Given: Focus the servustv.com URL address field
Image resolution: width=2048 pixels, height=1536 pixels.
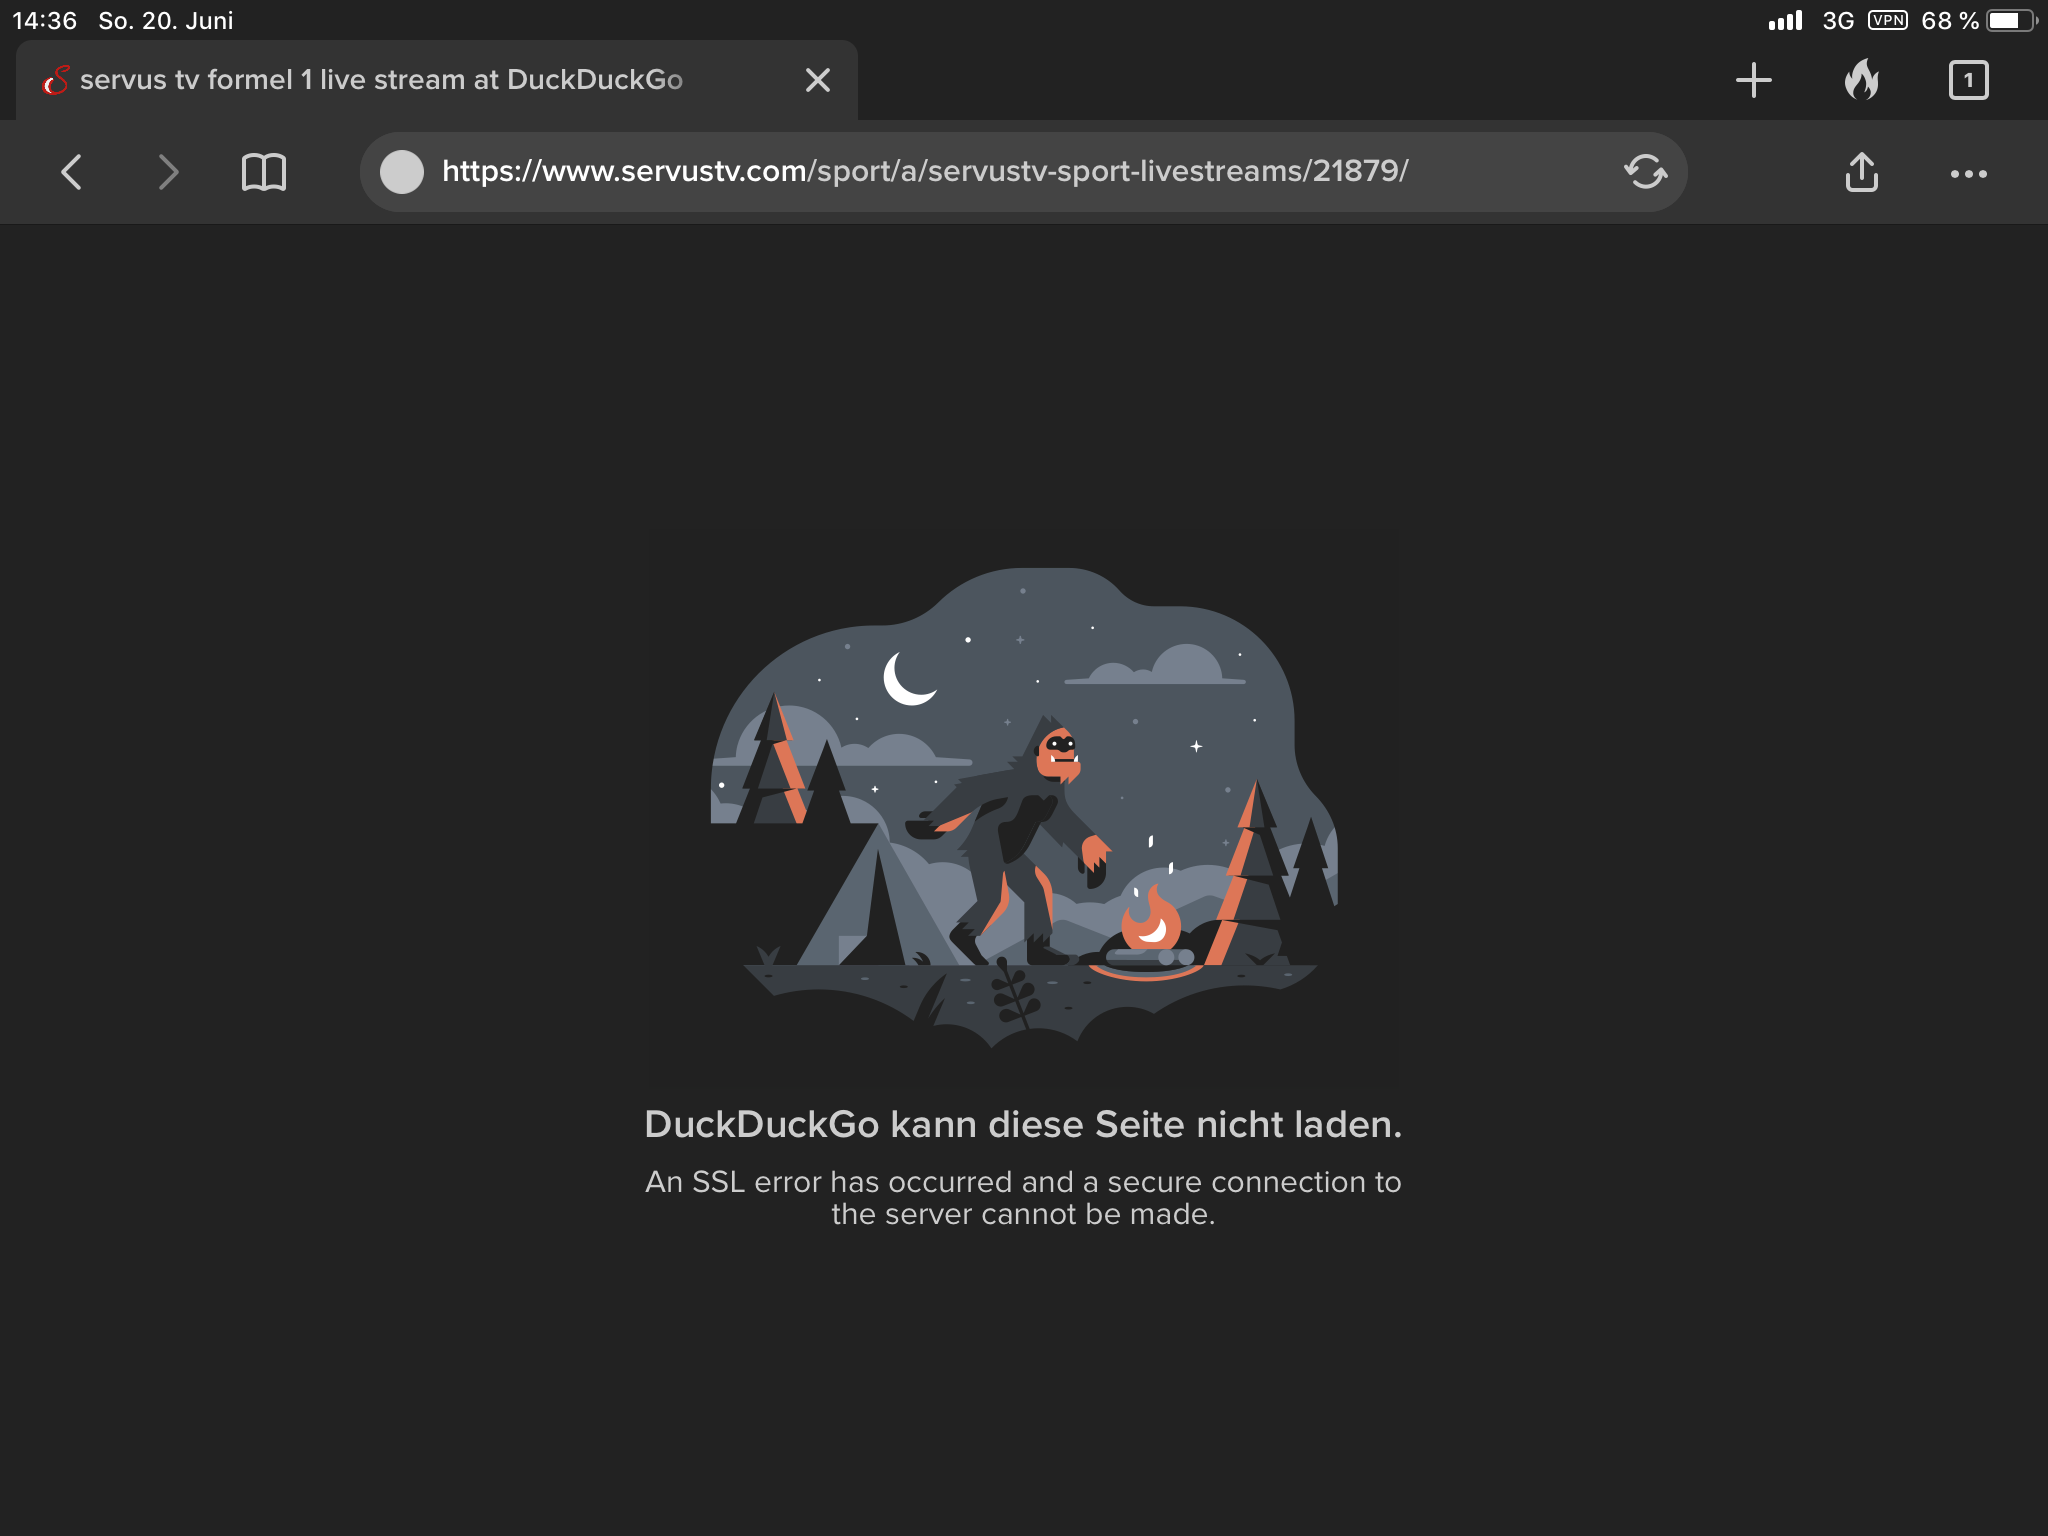Looking at the screenshot, I should click(1024, 172).
